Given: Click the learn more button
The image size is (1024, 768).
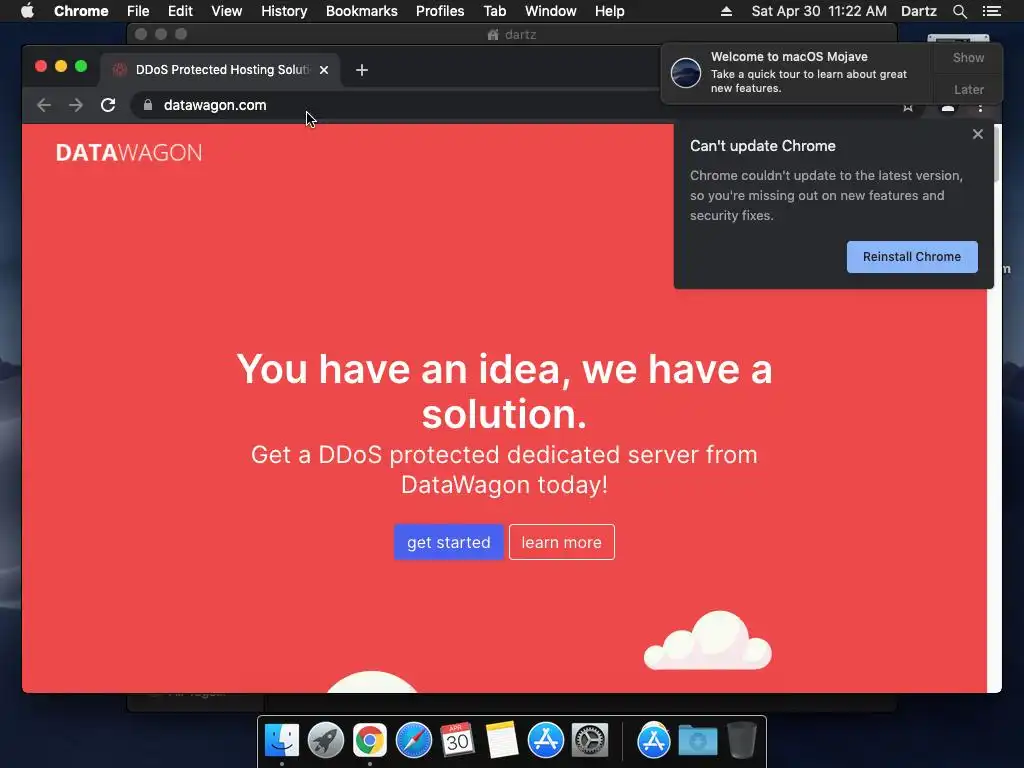Looking at the screenshot, I should coord(562,542).
